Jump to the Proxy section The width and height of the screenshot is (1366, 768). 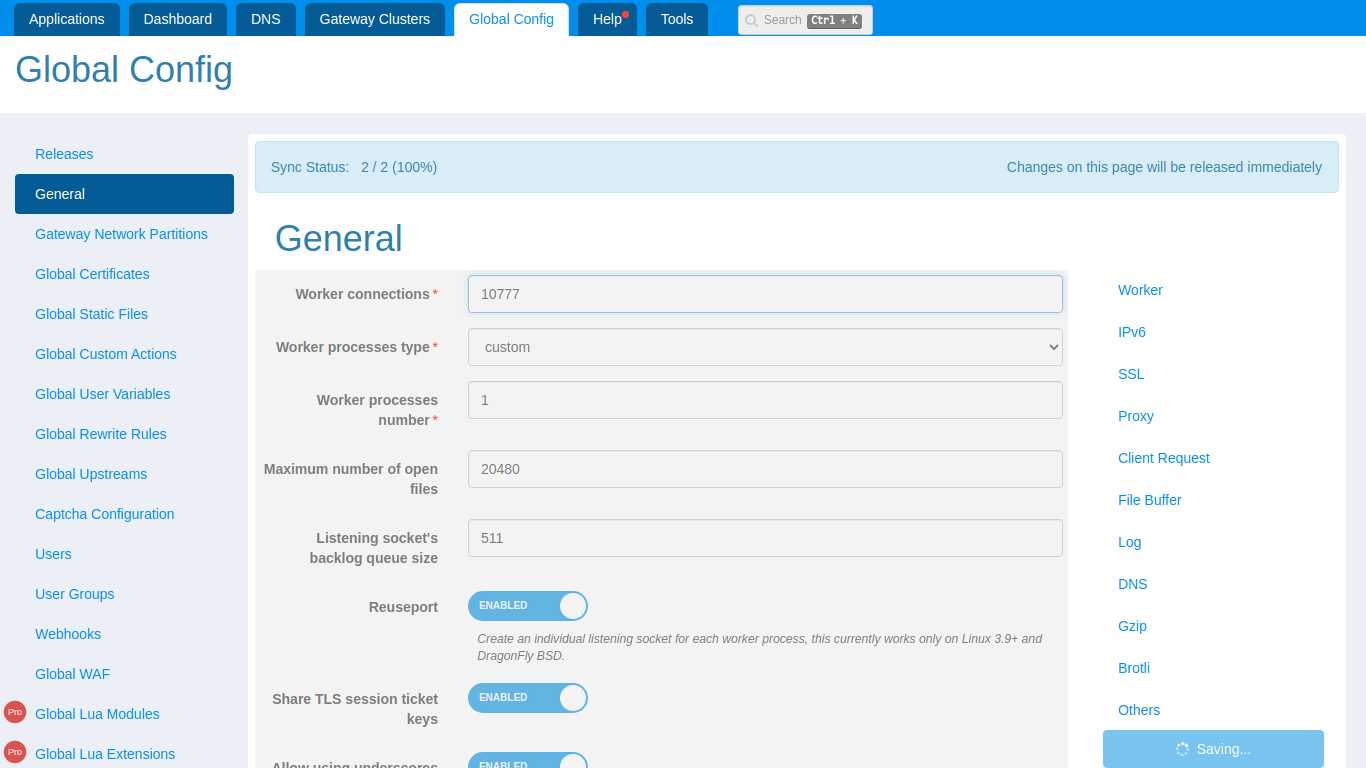point(1136,416)
